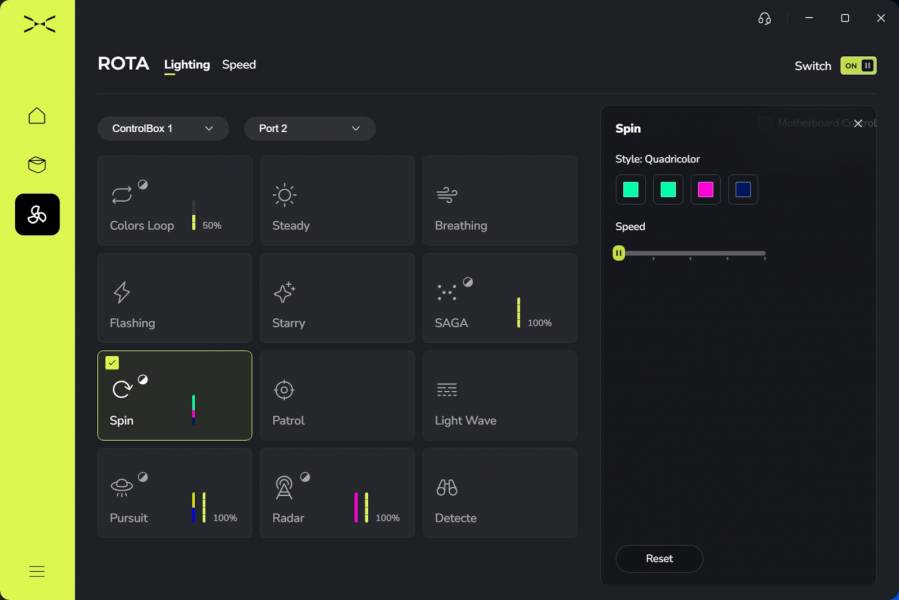The image size is (899, 600).
Task: Pick the Starry lighting effect
Action: [x=337, y=298]
